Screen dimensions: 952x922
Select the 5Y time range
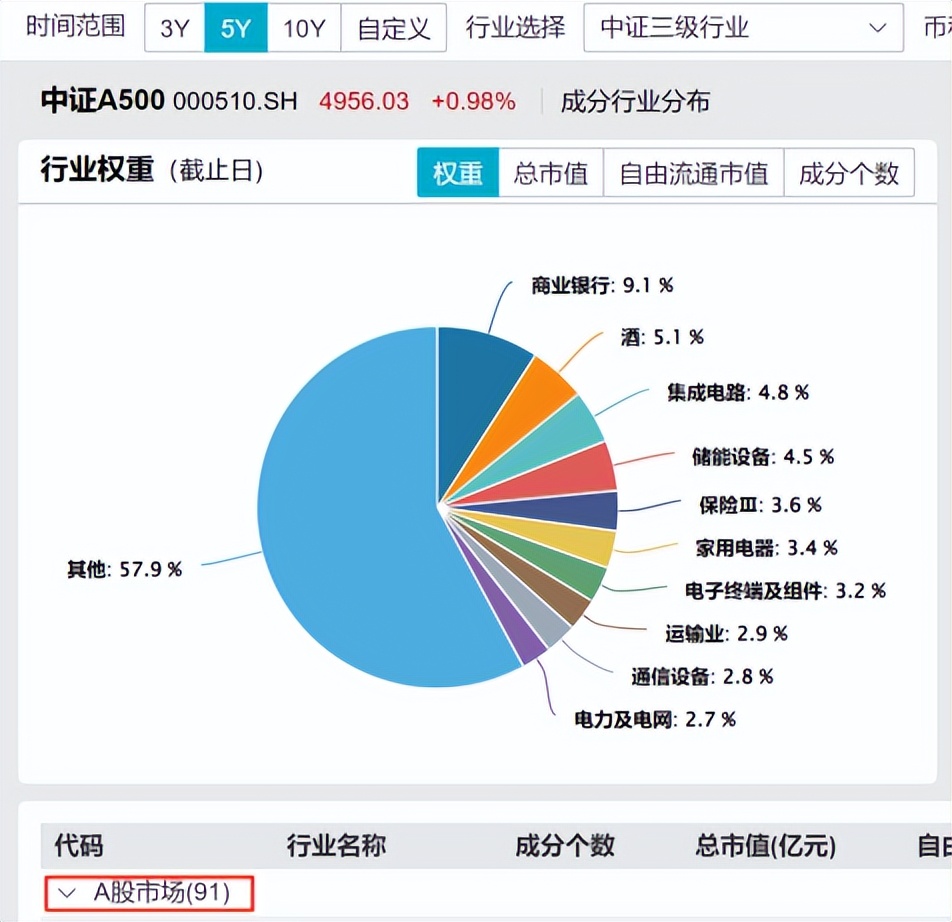coord(236,28)
